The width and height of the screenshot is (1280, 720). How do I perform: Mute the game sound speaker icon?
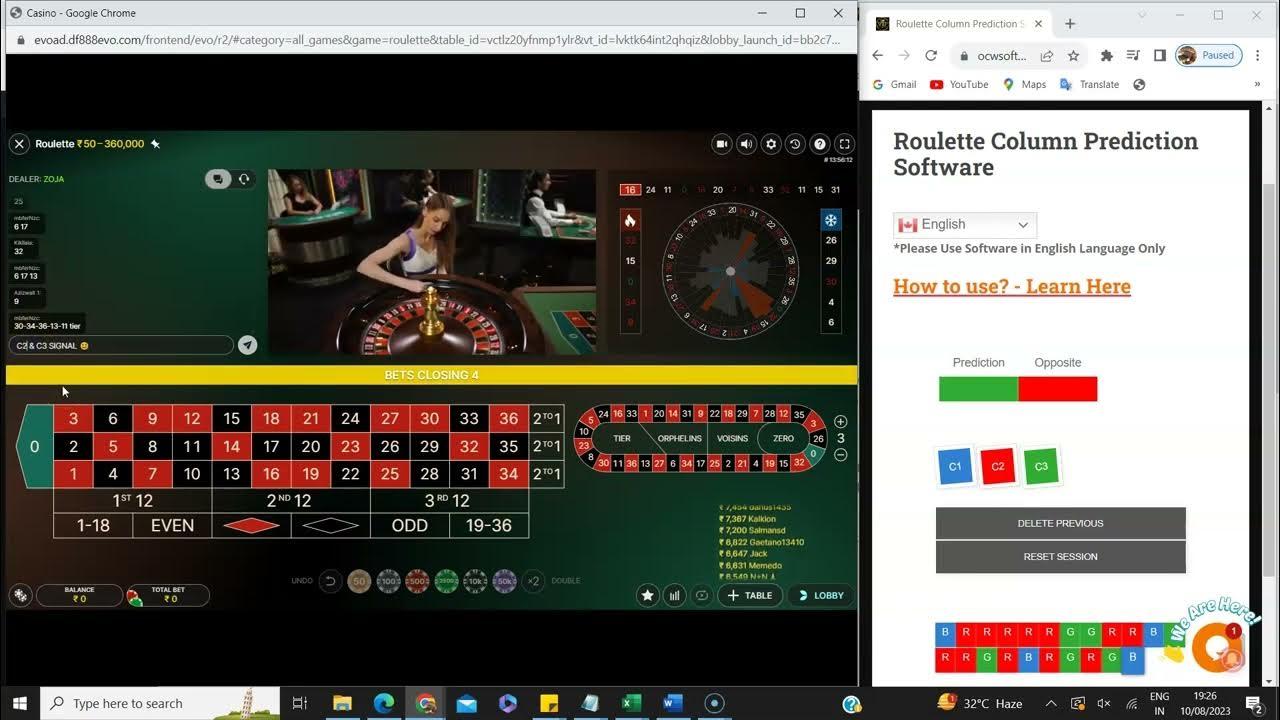(x=746, y=144)
